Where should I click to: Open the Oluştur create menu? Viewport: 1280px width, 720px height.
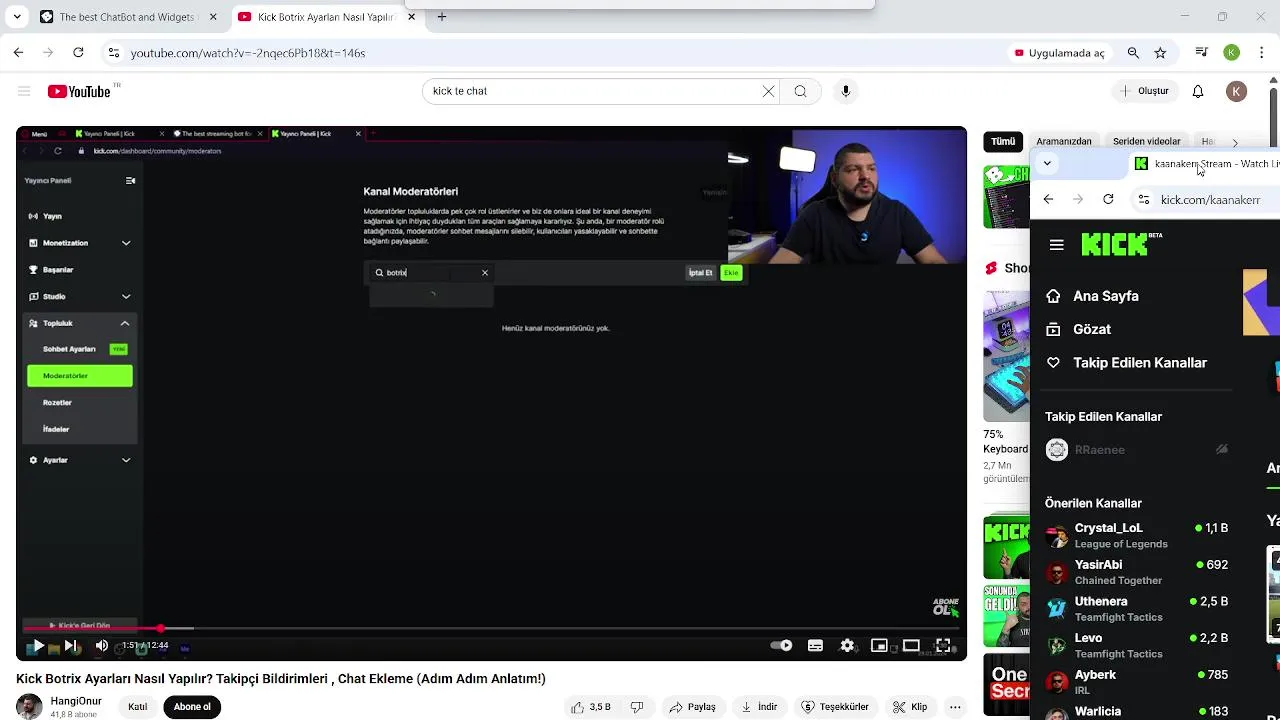point(1143,91)
